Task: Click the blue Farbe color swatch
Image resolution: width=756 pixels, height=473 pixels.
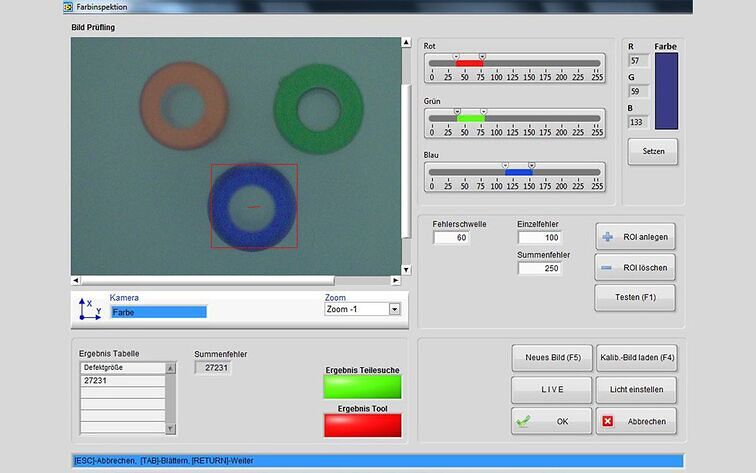Action: pos(665,91)
